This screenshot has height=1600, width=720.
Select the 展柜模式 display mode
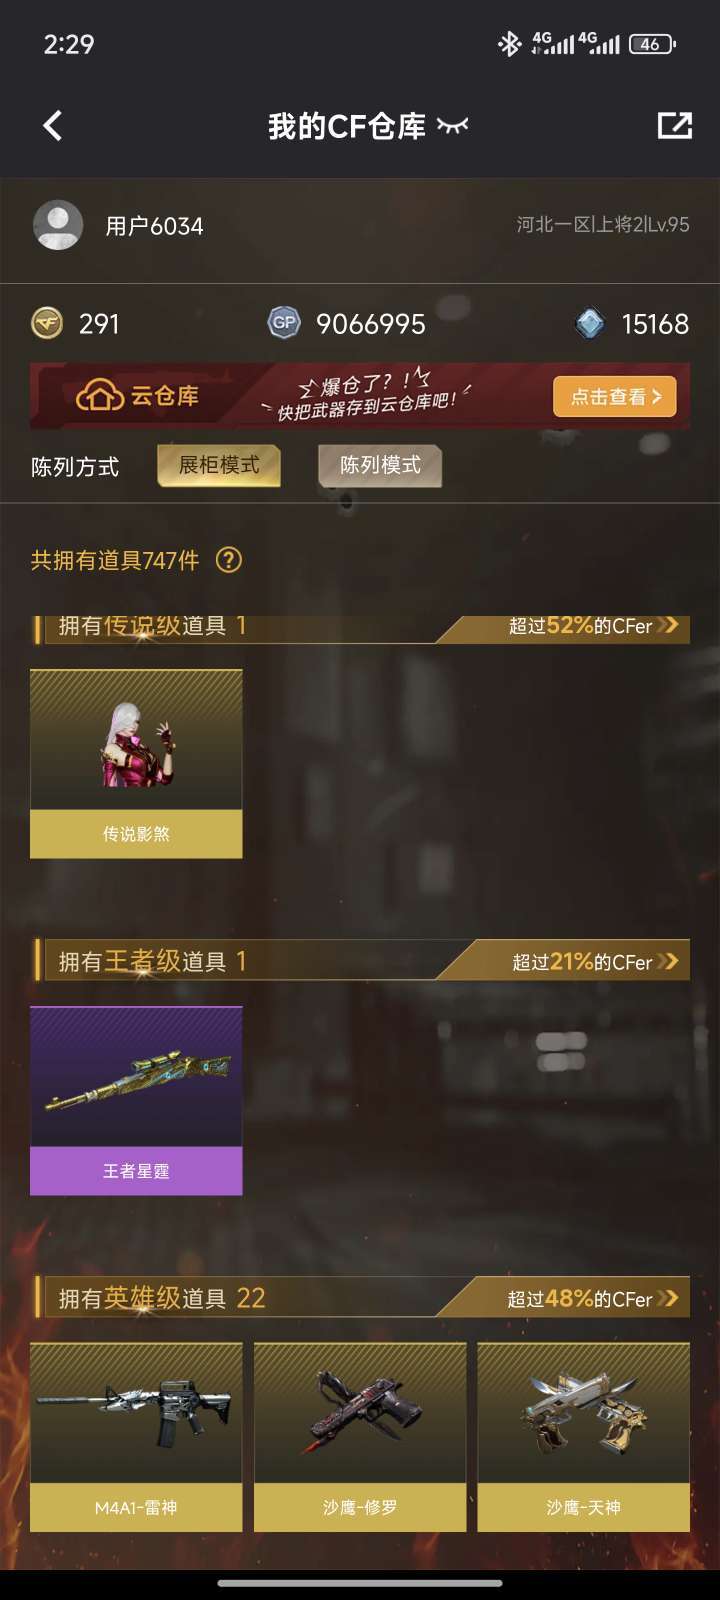point(219,465)
